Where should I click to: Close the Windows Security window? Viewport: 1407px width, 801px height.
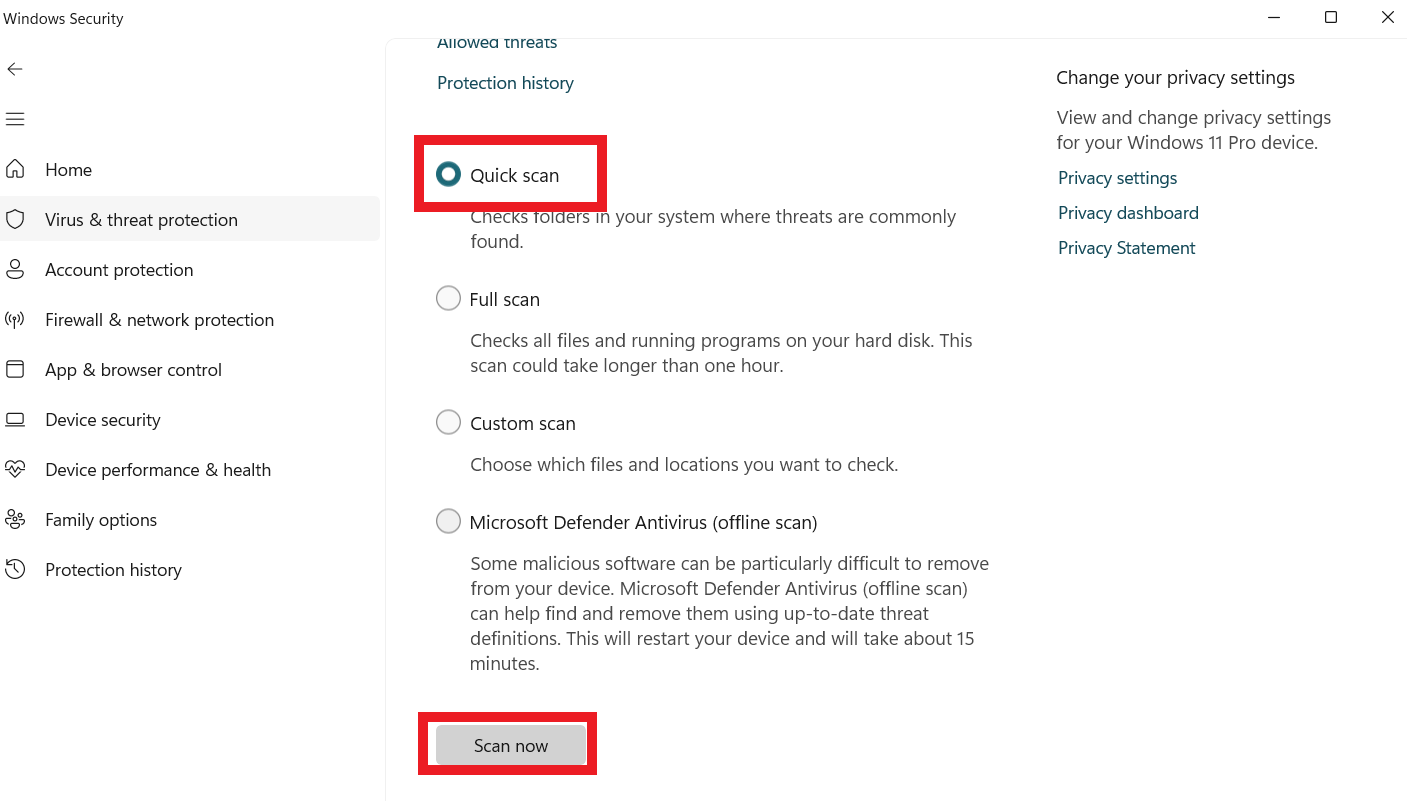[1387, 18]
